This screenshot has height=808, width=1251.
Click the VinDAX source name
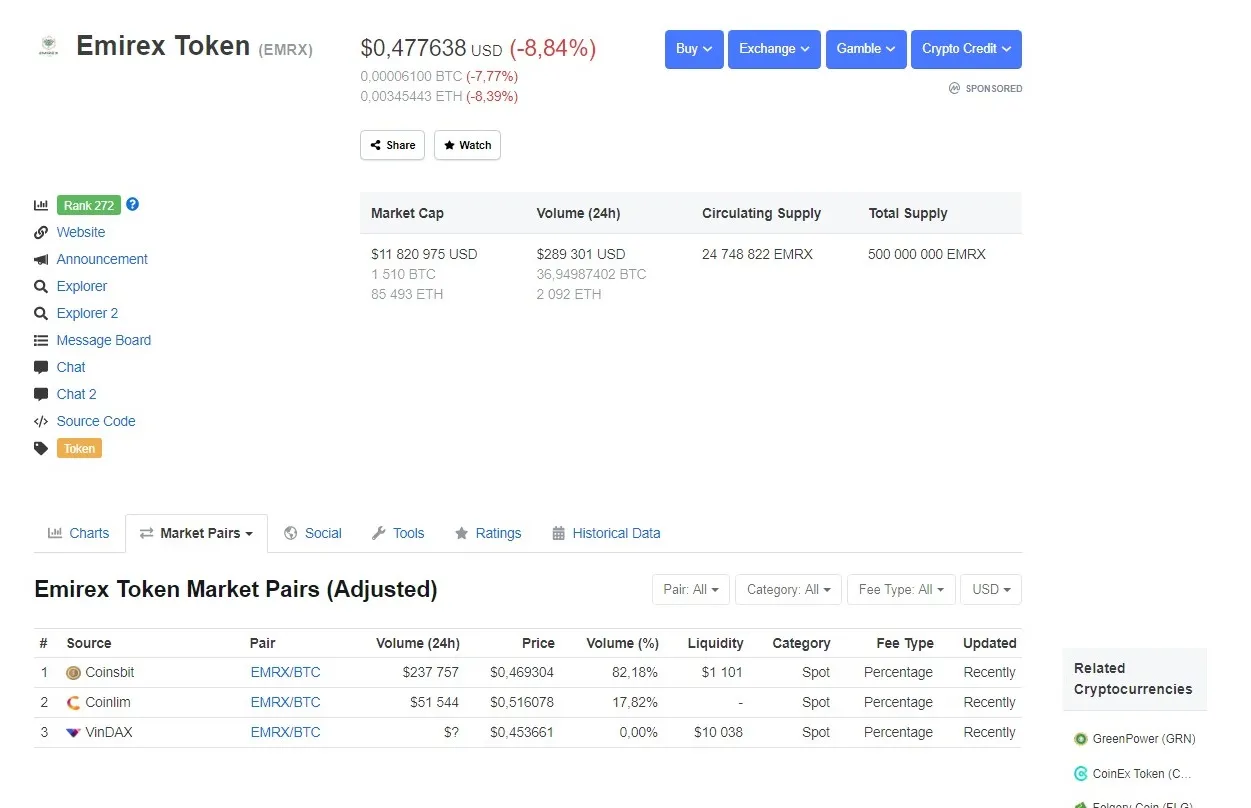(109, 732)
